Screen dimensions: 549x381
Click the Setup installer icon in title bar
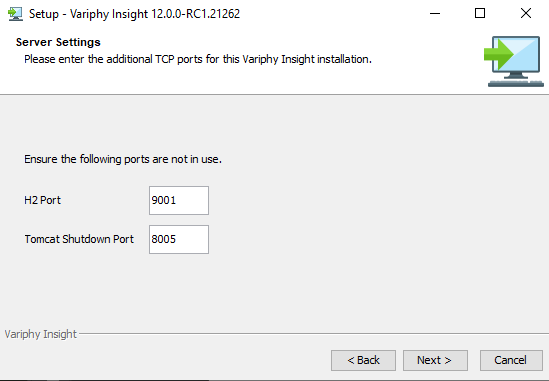[15, 14]
